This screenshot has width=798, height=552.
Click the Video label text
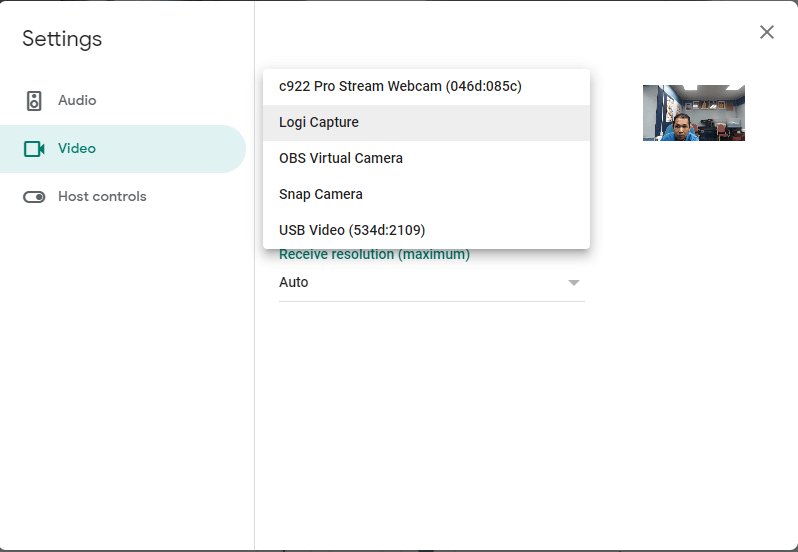(x=77, y=149)
